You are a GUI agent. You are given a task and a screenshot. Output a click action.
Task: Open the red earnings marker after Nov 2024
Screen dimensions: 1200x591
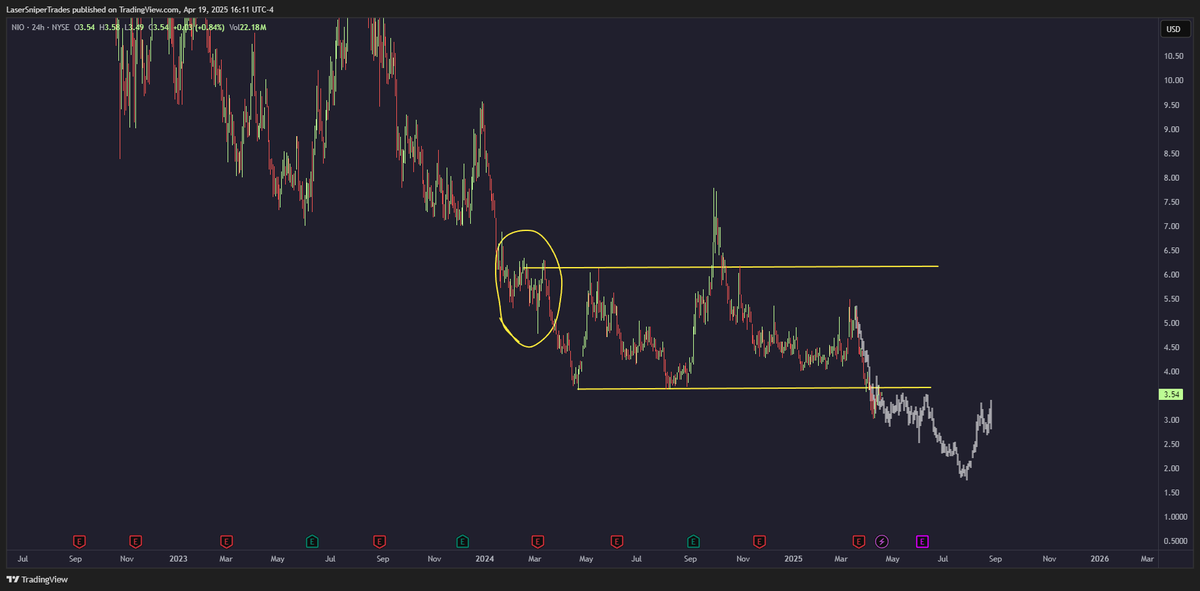point(760,541)
